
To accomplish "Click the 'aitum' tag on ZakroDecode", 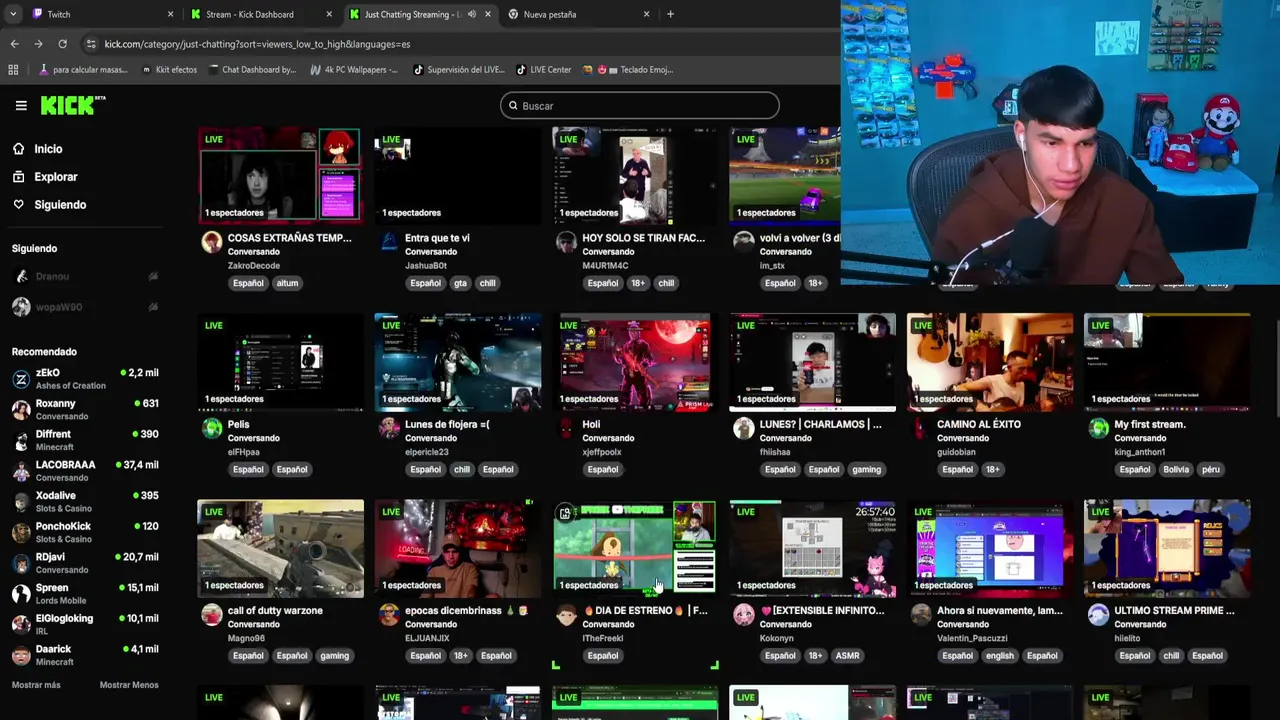I will click(x=288, y=283).
